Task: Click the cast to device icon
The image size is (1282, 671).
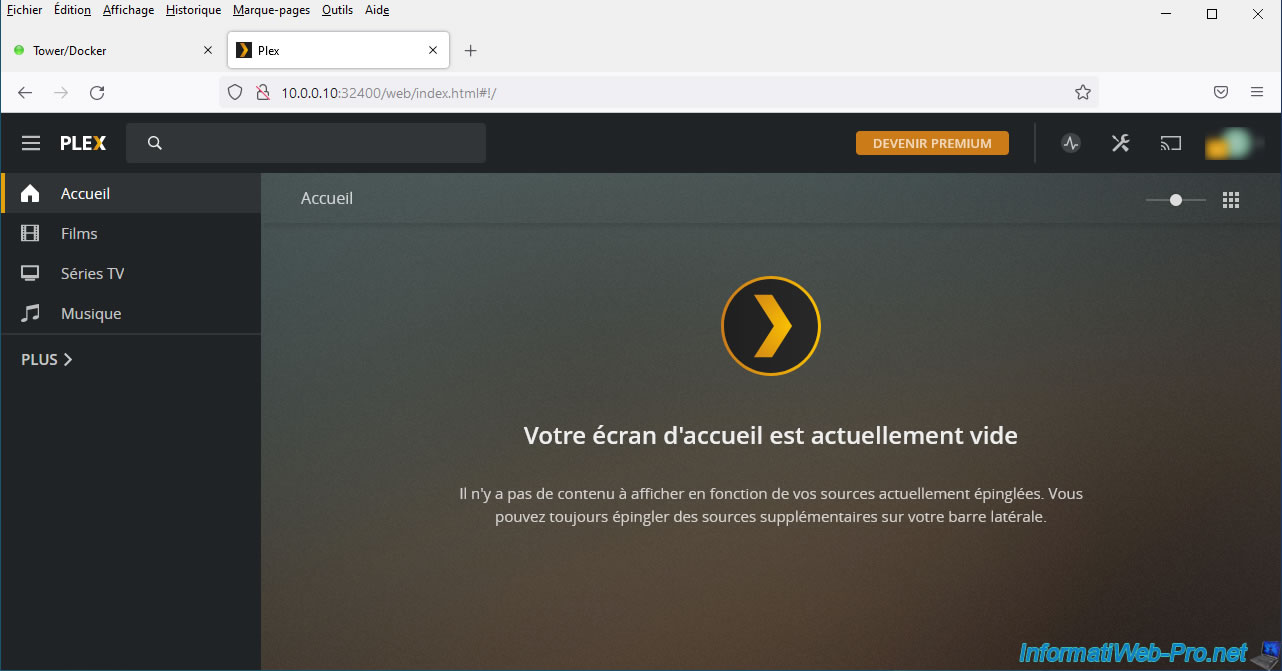Action: [1170, 143]
